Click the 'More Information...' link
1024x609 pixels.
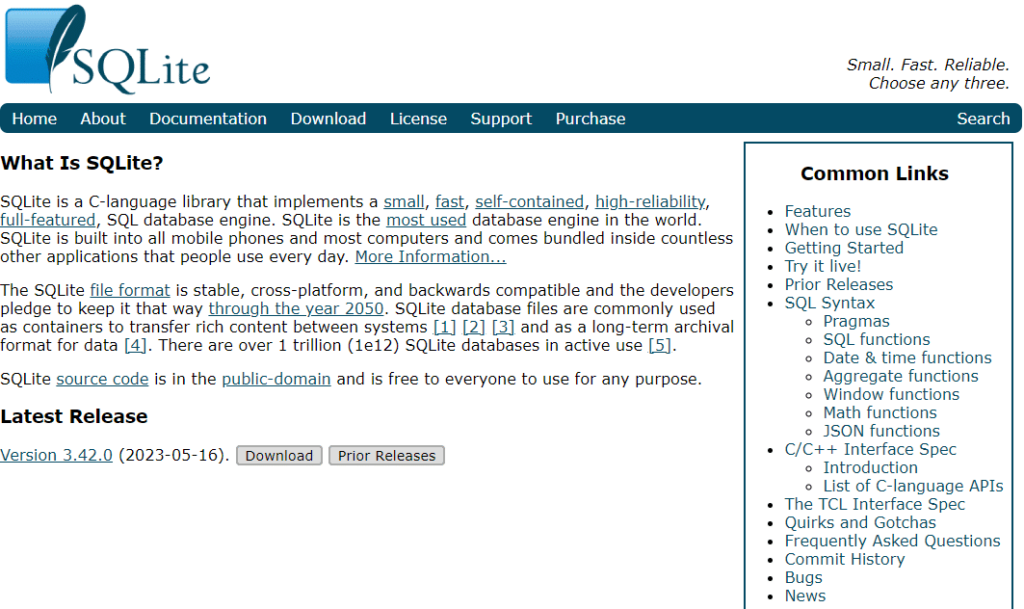429,256
